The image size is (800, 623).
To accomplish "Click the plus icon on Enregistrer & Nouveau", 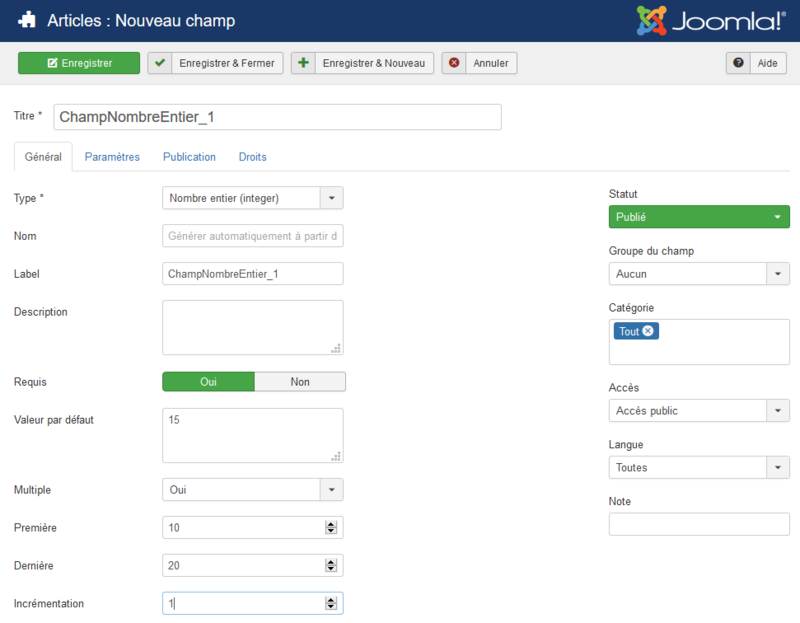I will [x=302, y=63].
